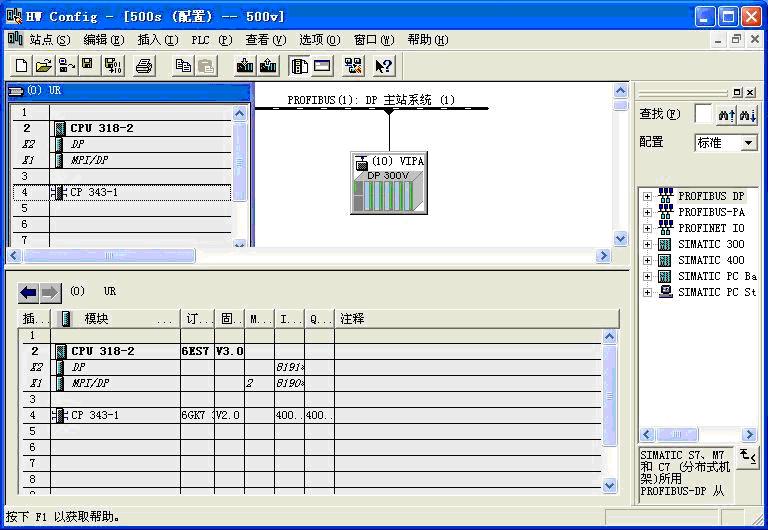Screen dimensions: 768x530
Task: Click search down binoculars icon
Action: pyautogui.click(x=748, y=116)
